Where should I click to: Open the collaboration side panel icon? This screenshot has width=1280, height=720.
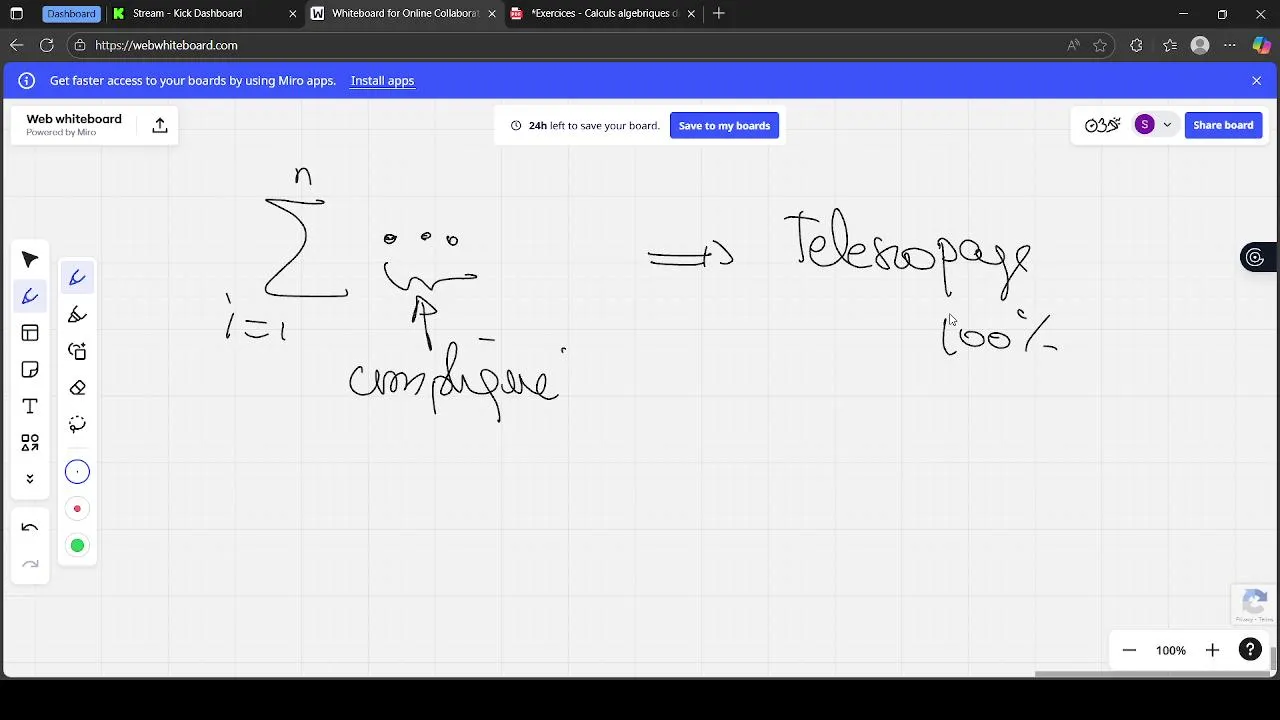[1254, 258]
